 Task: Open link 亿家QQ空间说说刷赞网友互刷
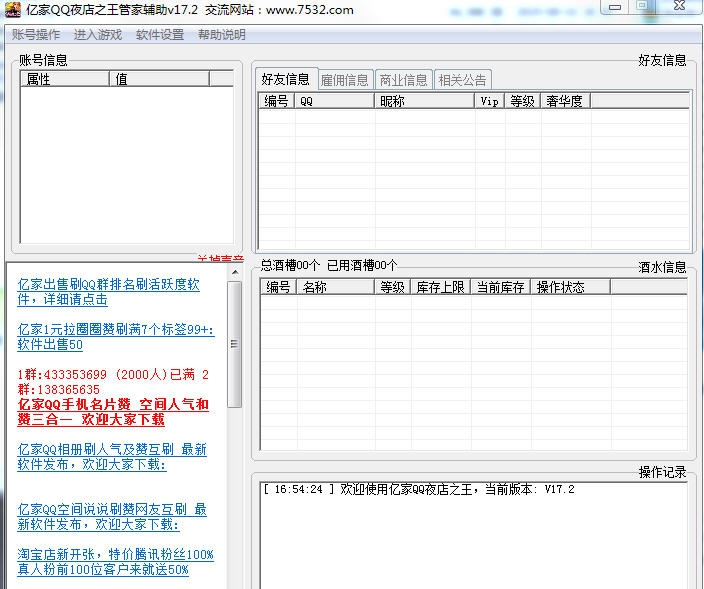pyautogui.click(x=112, y=517)
